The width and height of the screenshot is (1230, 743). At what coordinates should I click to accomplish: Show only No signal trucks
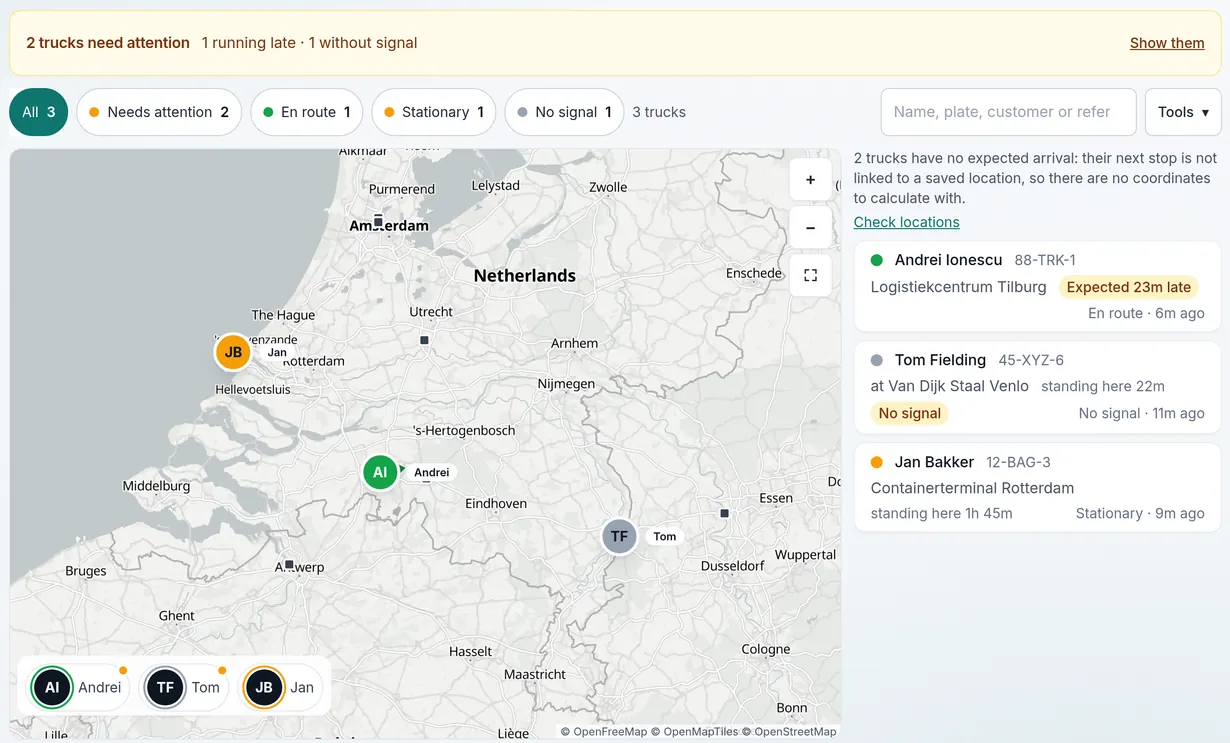[x=564, y=112]
